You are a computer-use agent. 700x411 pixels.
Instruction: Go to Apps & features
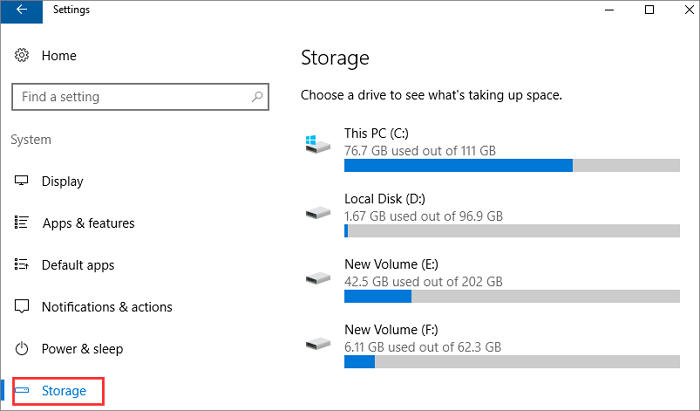88,223
